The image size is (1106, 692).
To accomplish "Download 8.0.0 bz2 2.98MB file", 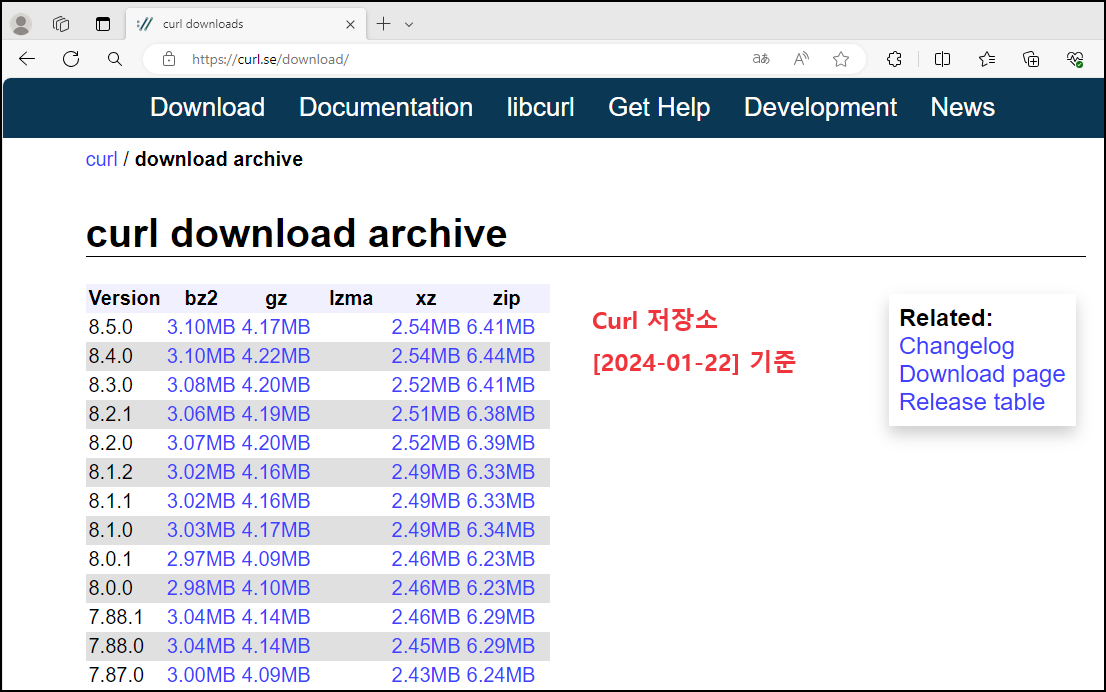I will pos(201,588).
